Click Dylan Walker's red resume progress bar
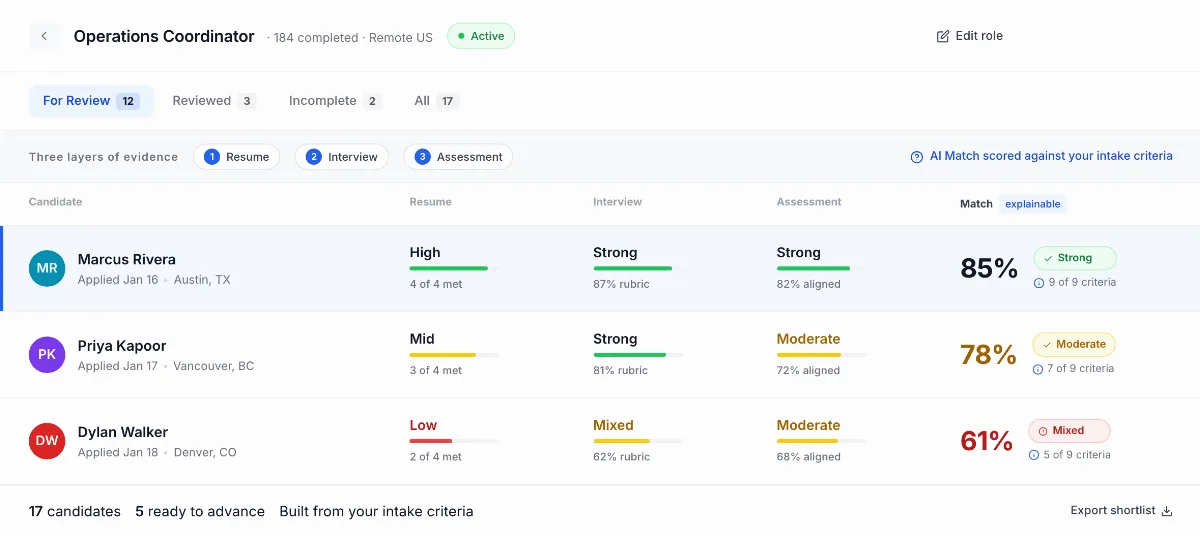1200x536 pixels. [454, 441]
